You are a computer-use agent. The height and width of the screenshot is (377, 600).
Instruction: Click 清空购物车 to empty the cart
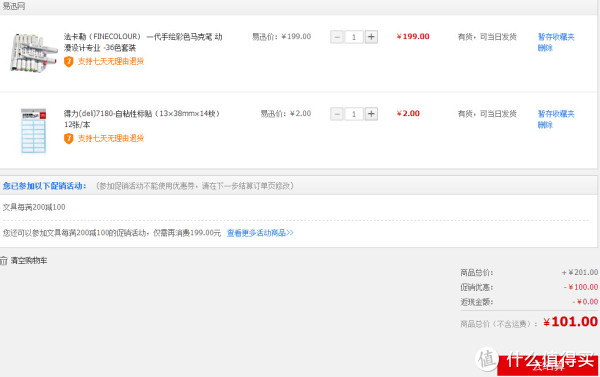coord(29,261)
